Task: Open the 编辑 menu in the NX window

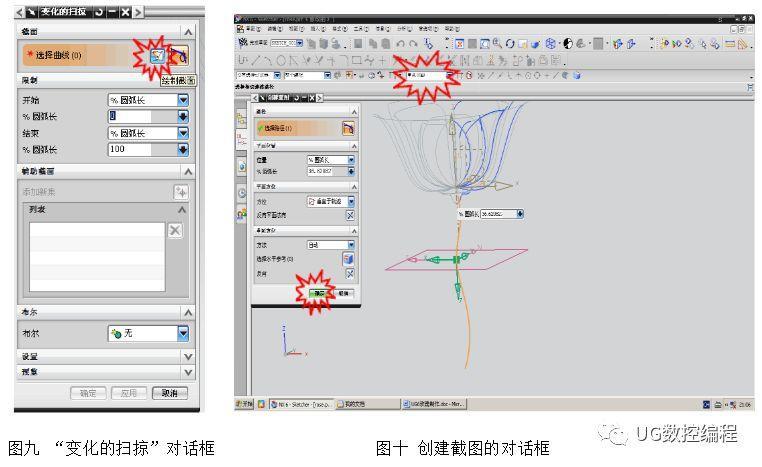Action: click(275, 29)
